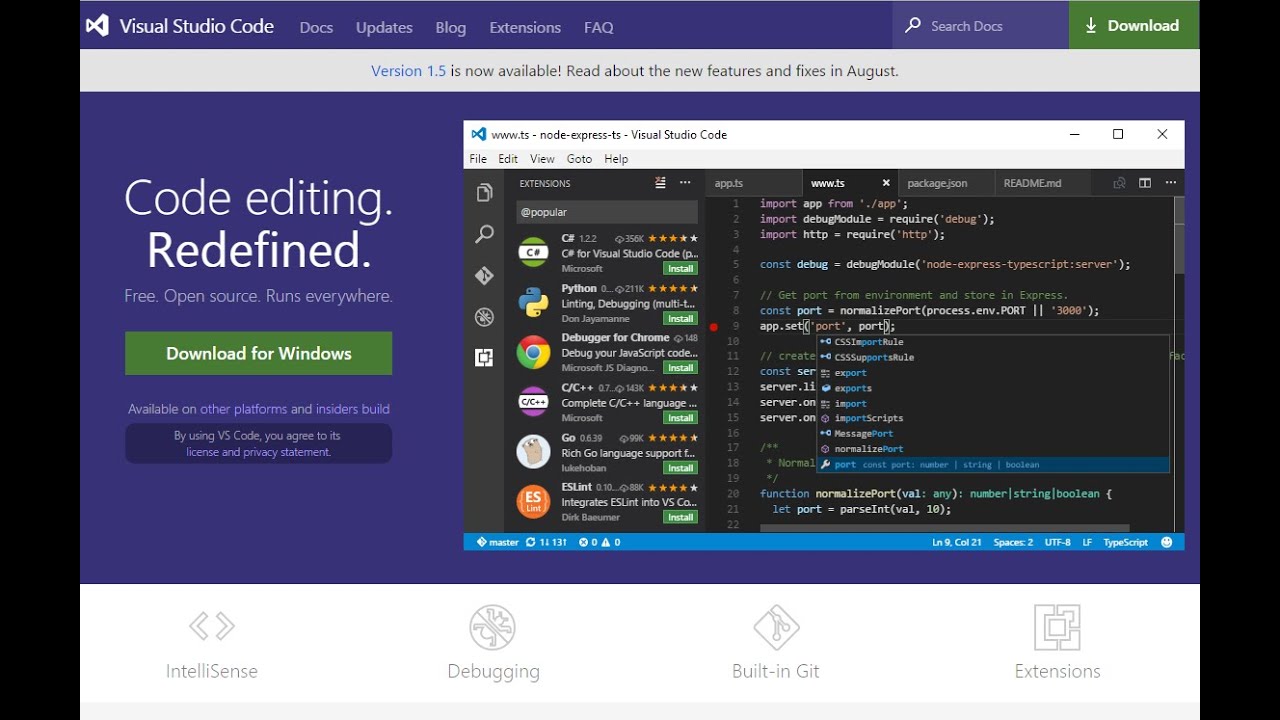Click the IntelliSense feature icon
Image resolution: width=1280 pixels, height=720 pixels.
pos(212,627)
